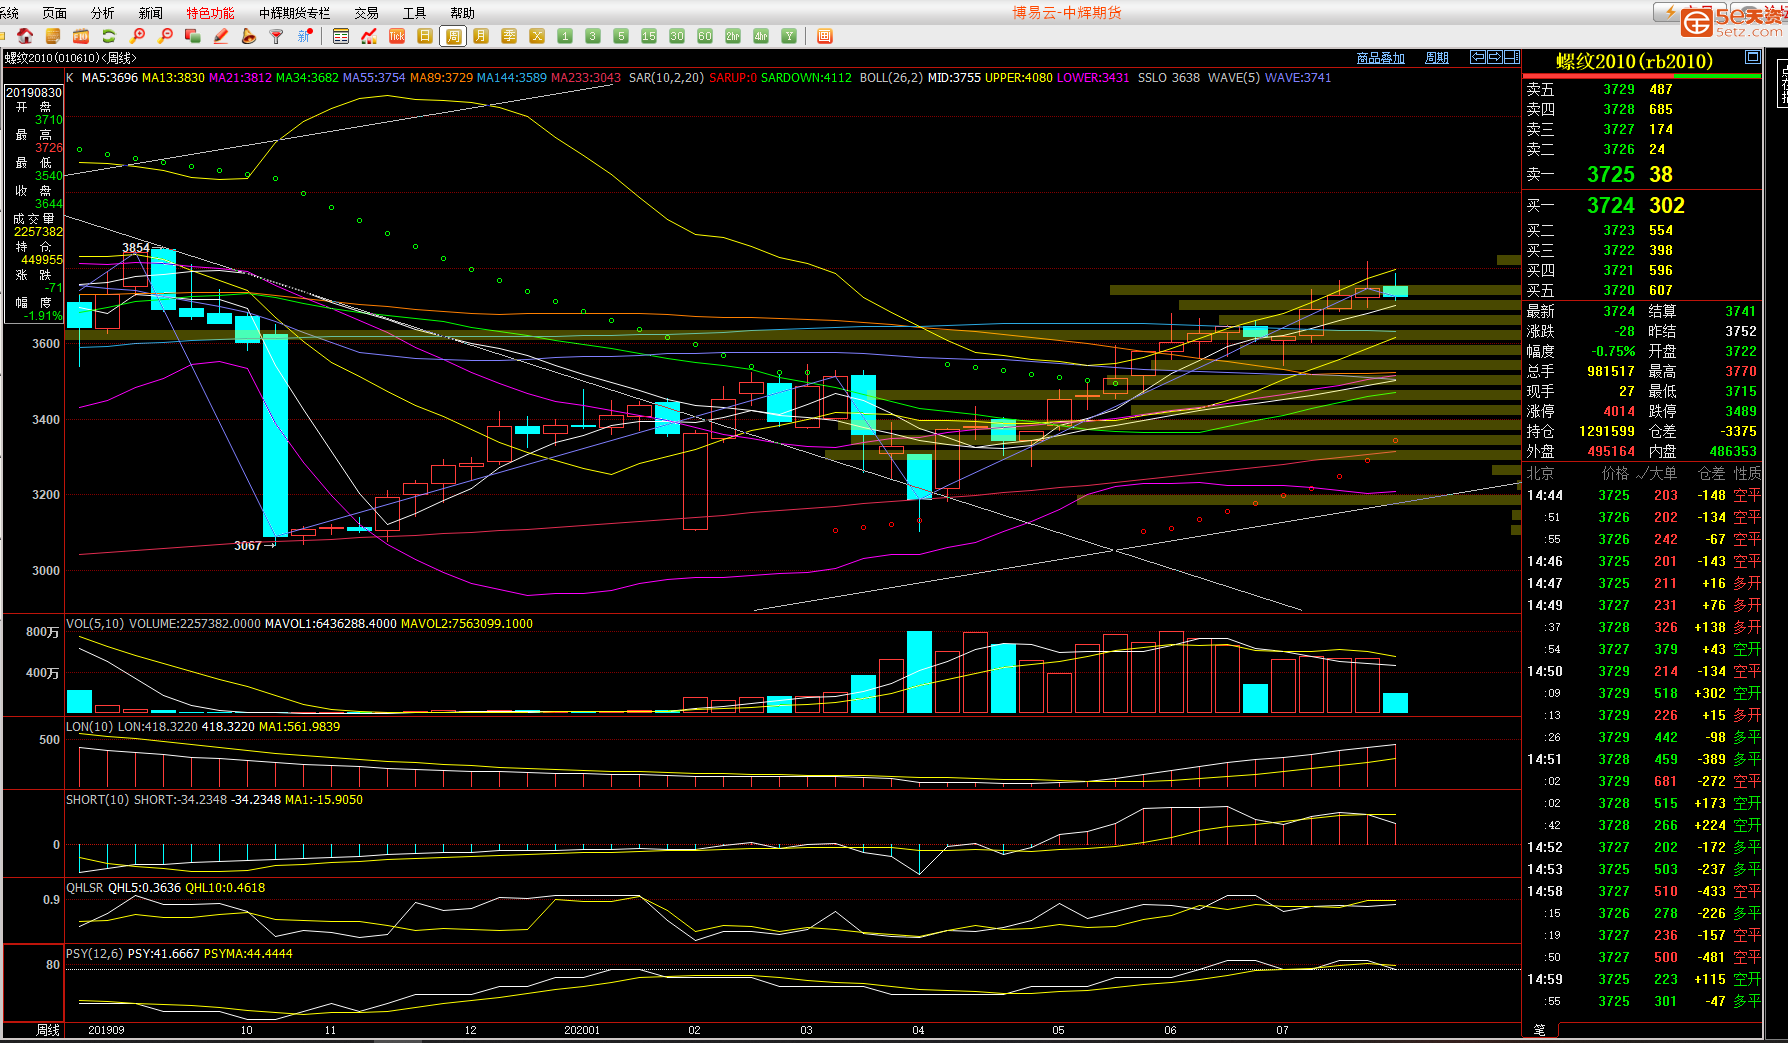The width and height of the screenshot is (1788, 1043).
Task: Click the zoom in magnifier icon
Action: (138, 36)
